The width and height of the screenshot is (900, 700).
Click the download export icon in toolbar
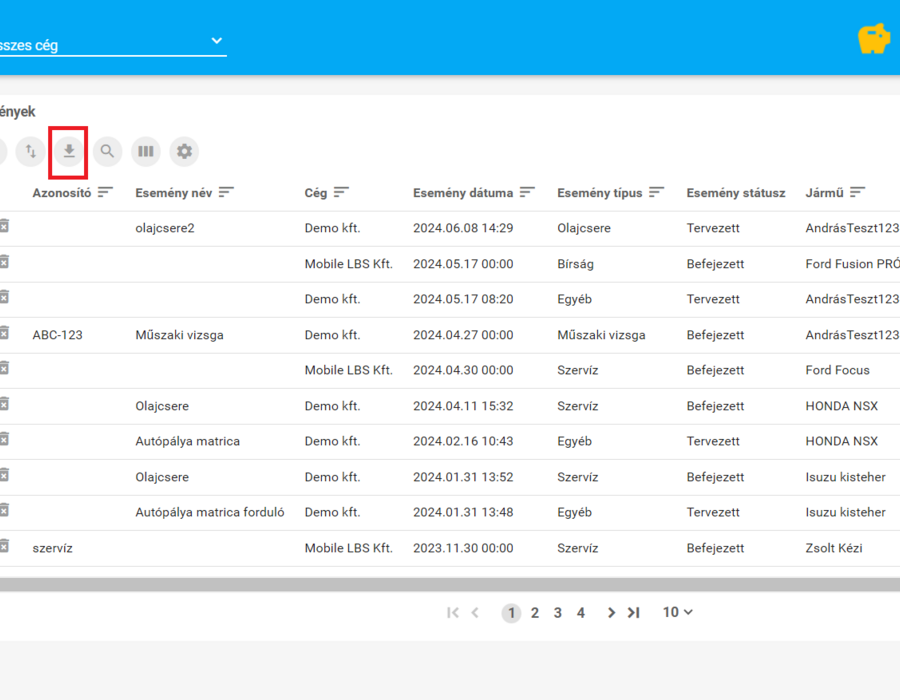point(69,151)
